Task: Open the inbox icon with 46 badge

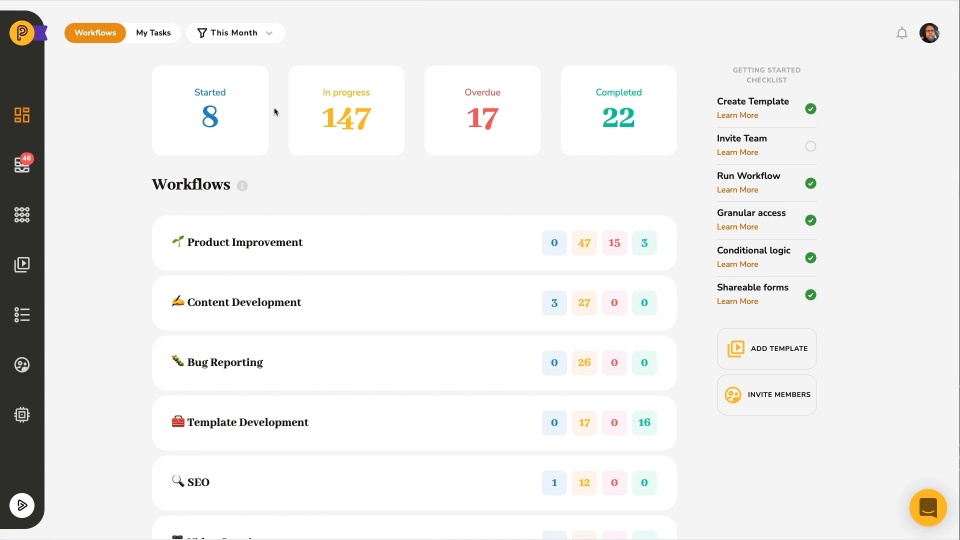Action: click(23, 164)
